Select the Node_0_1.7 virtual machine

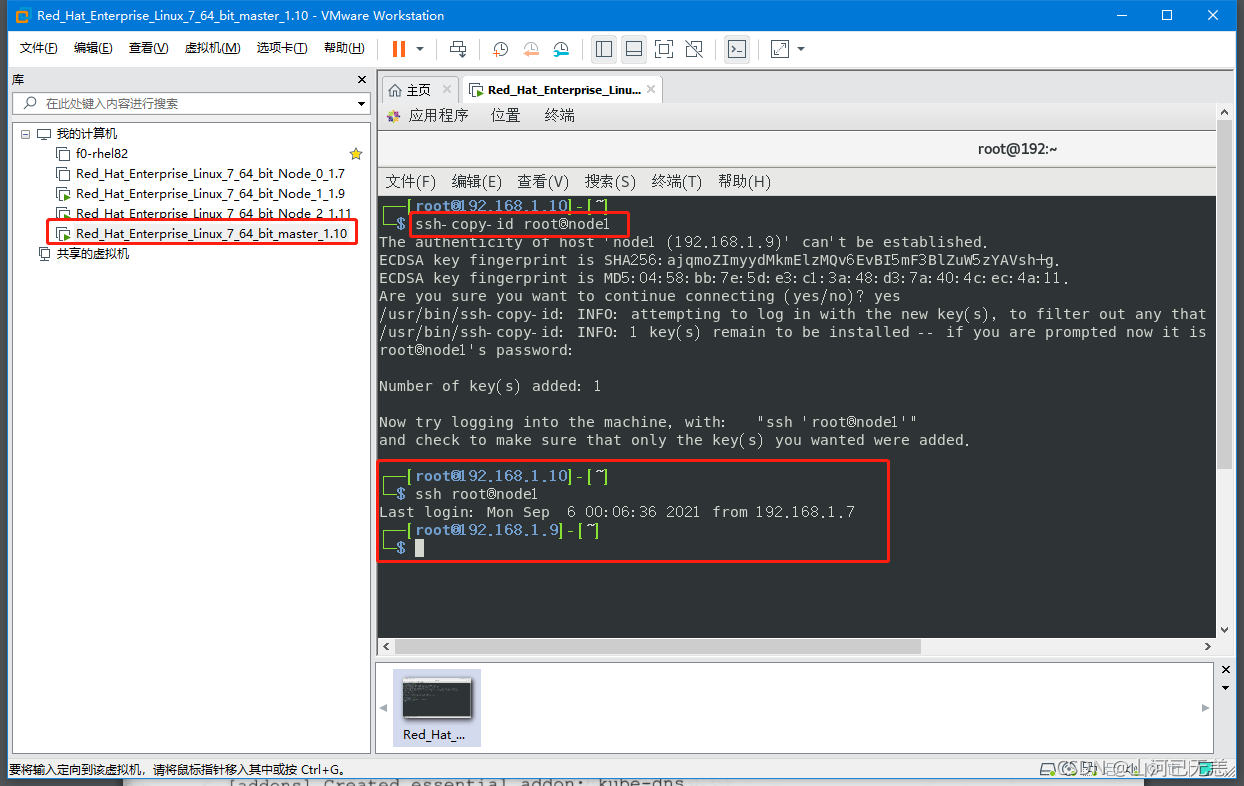(x=210, y=174)
